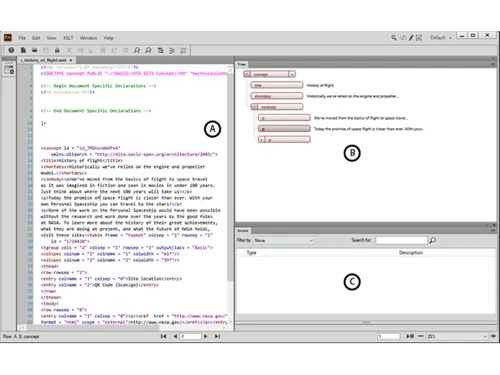The image size is (500, 375).
Task: Click the zoom out minus button
Action: click(x=421, y=336)
